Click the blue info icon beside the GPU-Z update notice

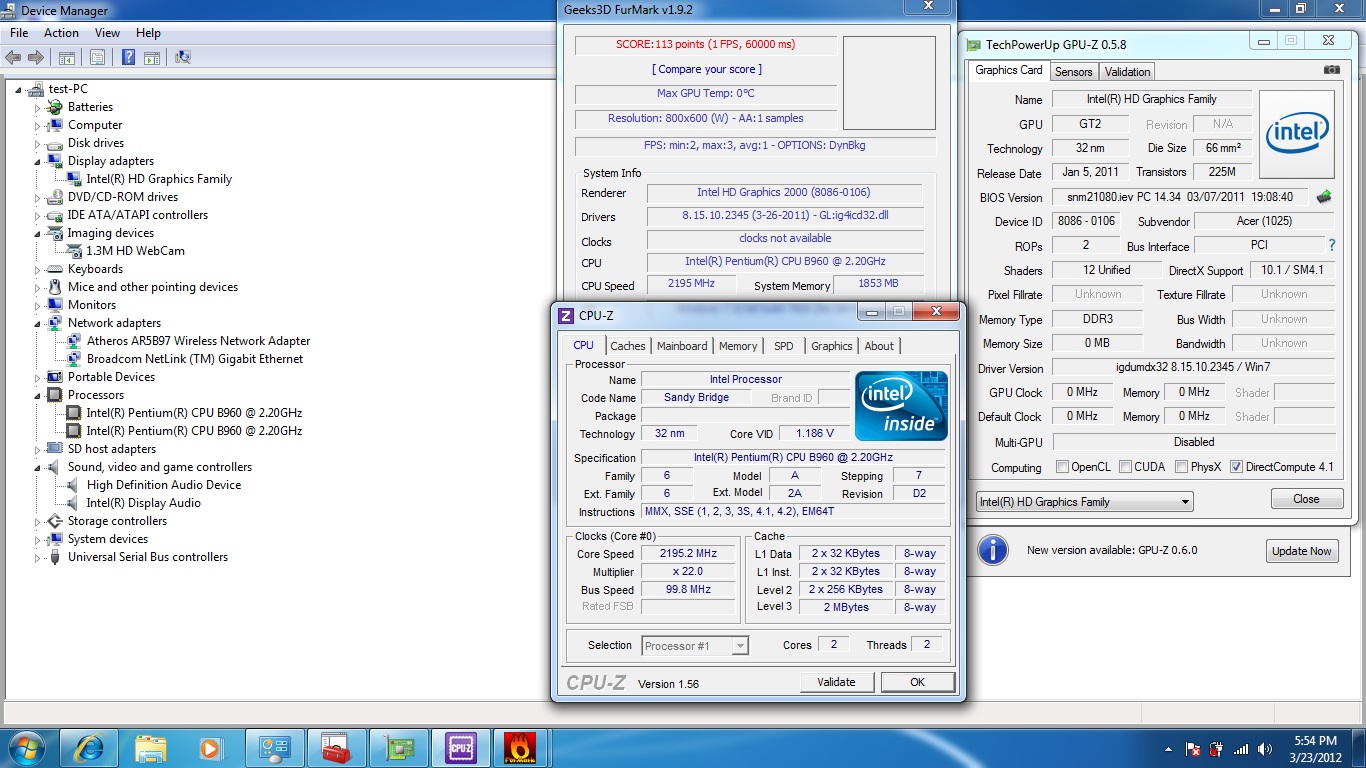tap(993, 550)
